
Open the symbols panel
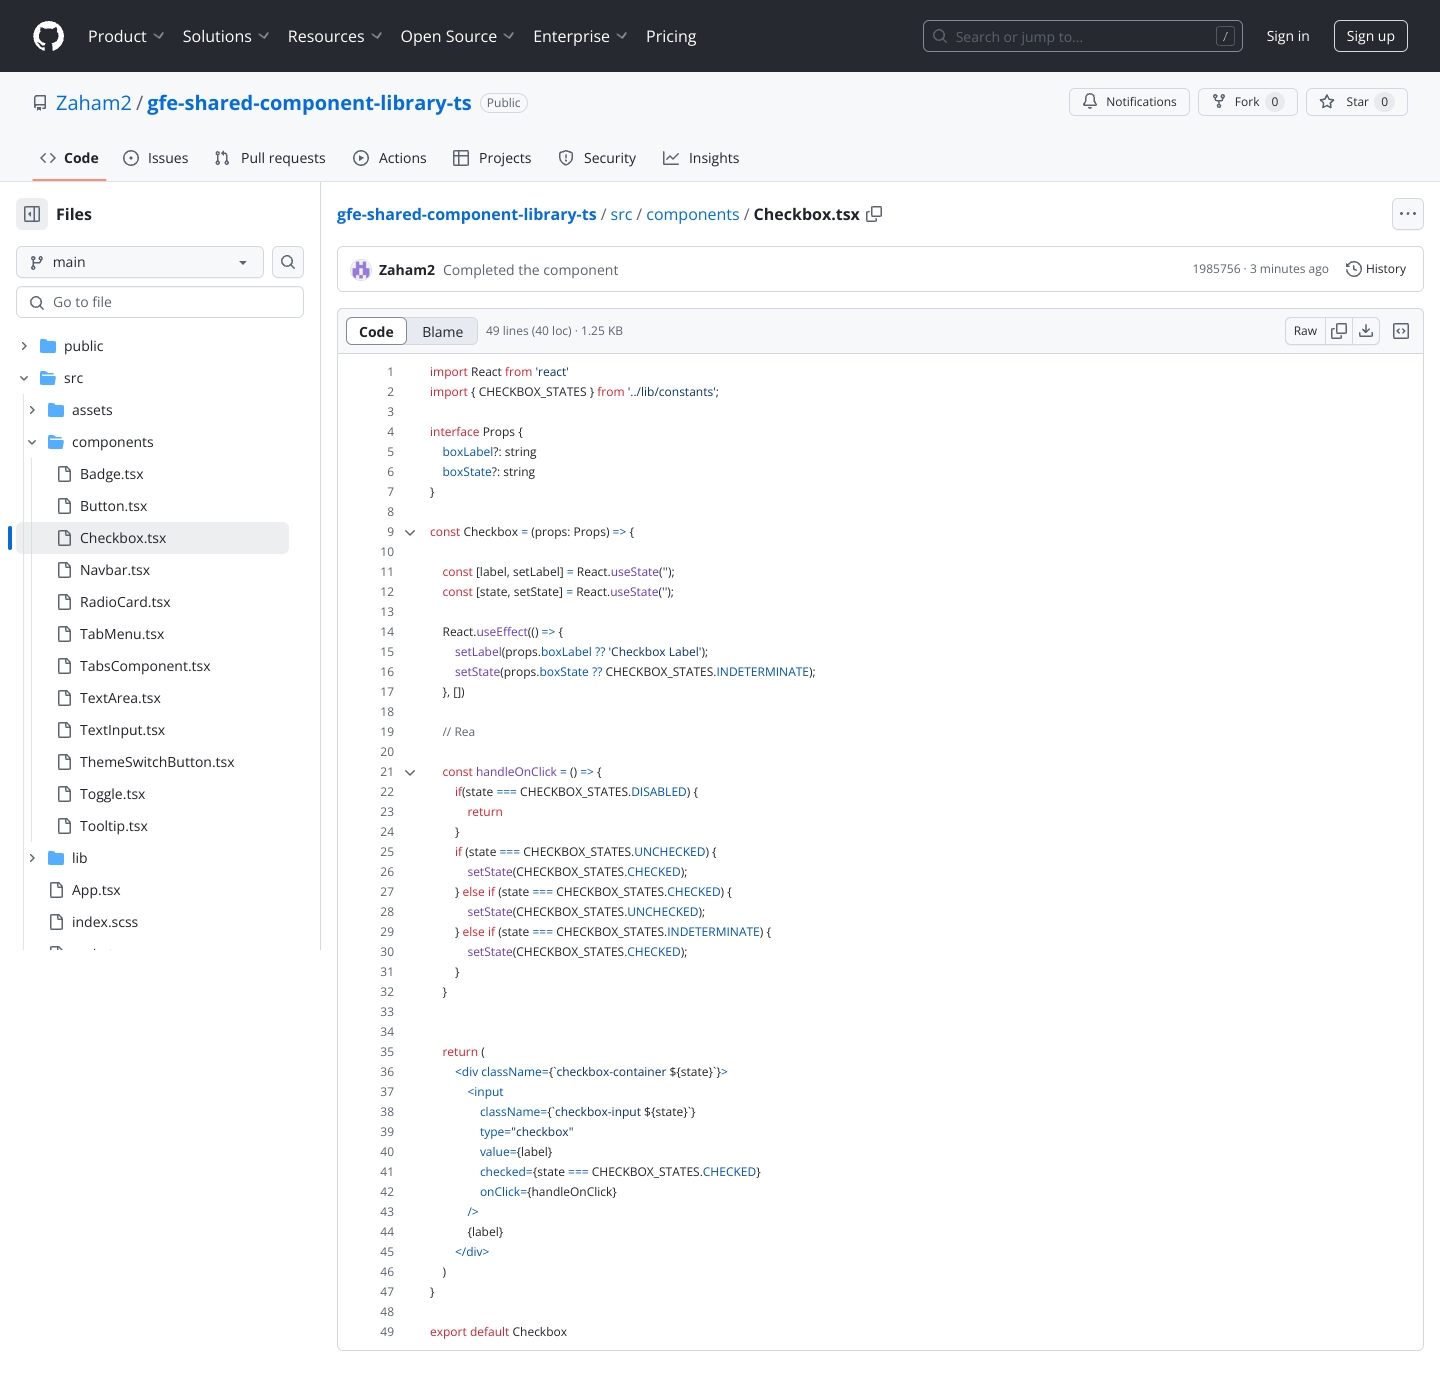(1401, 331)
